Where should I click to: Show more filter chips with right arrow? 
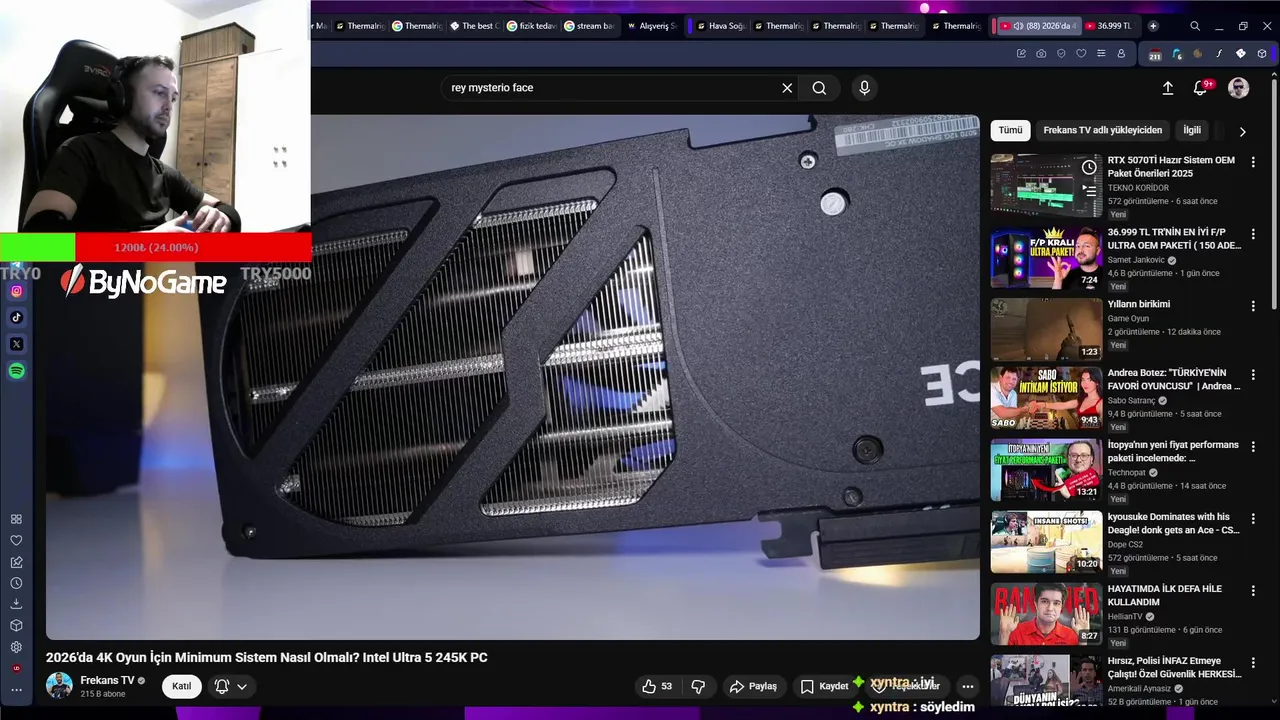(x=1242, y=131)
